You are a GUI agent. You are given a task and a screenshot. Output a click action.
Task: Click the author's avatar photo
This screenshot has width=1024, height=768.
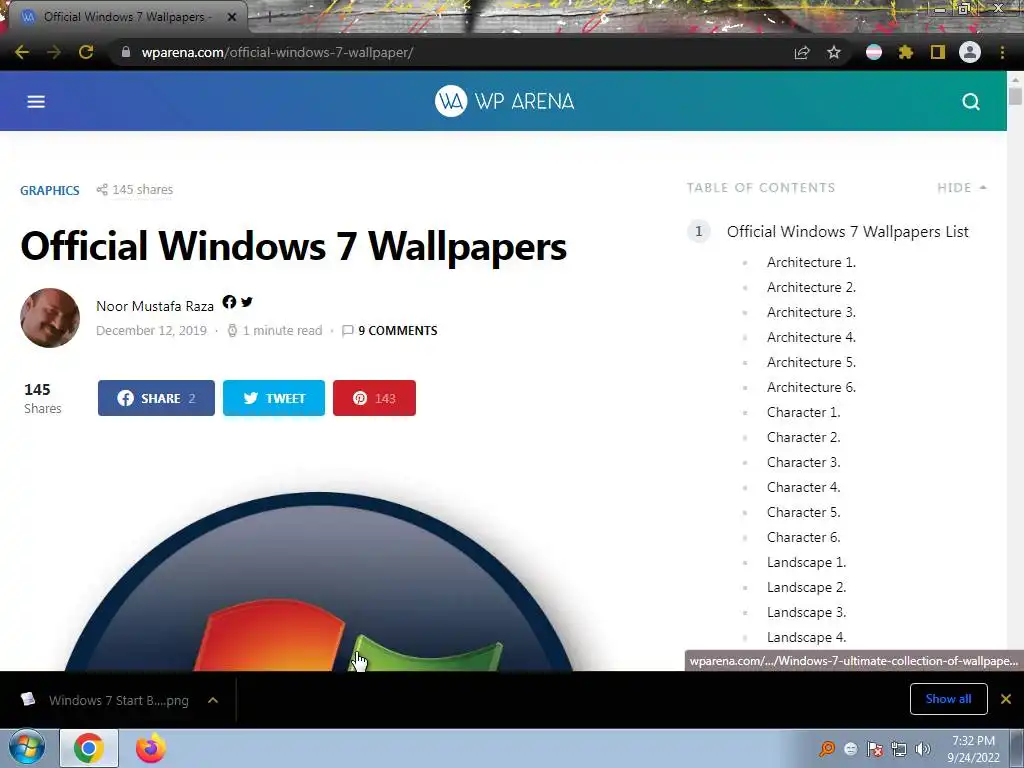(x=50, y=318)
